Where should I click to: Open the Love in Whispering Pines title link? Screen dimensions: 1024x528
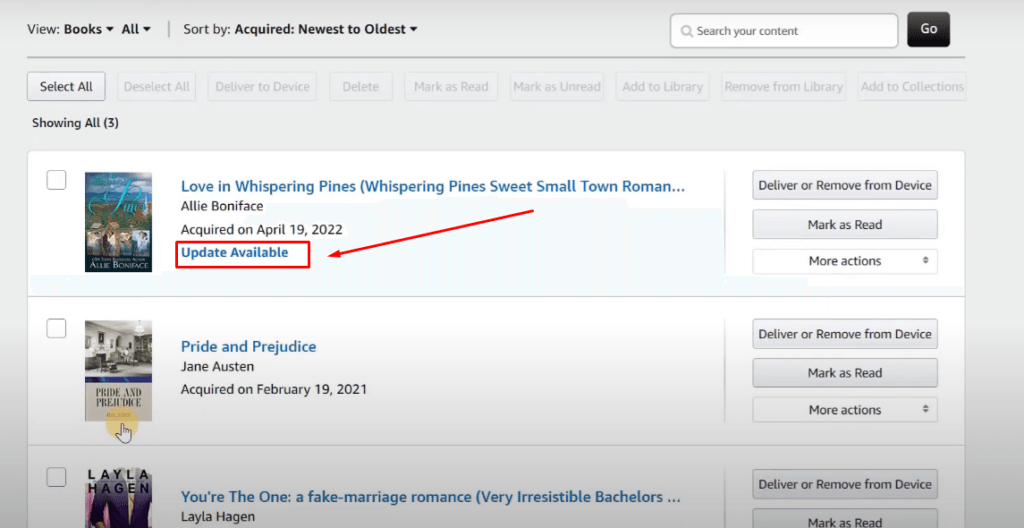click(x=433, y=186)
